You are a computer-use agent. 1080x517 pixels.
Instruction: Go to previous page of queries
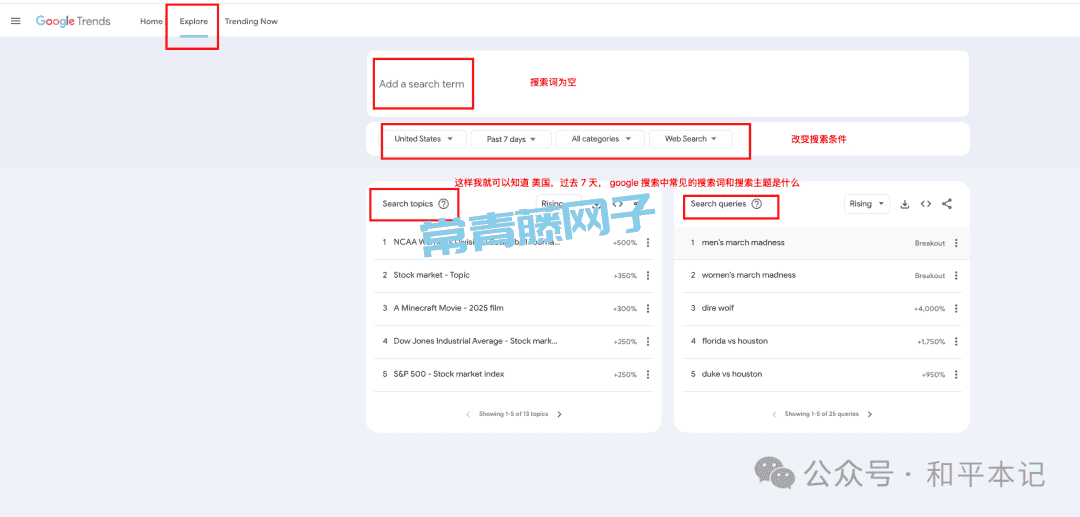click(774, 414)
